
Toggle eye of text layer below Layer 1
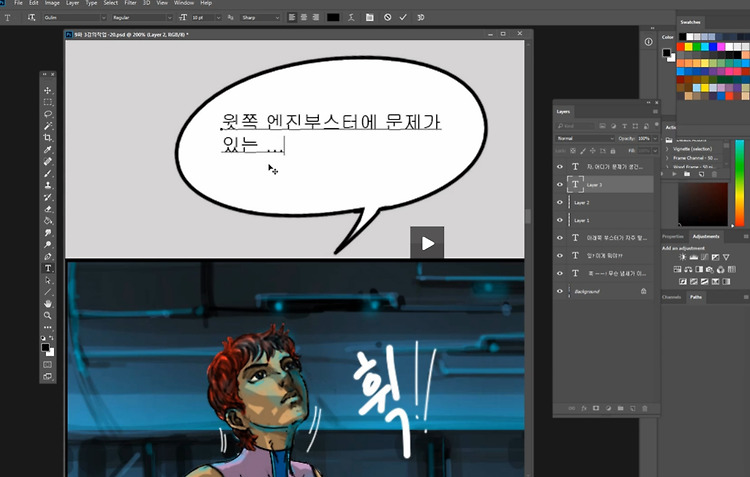(560, 238)
